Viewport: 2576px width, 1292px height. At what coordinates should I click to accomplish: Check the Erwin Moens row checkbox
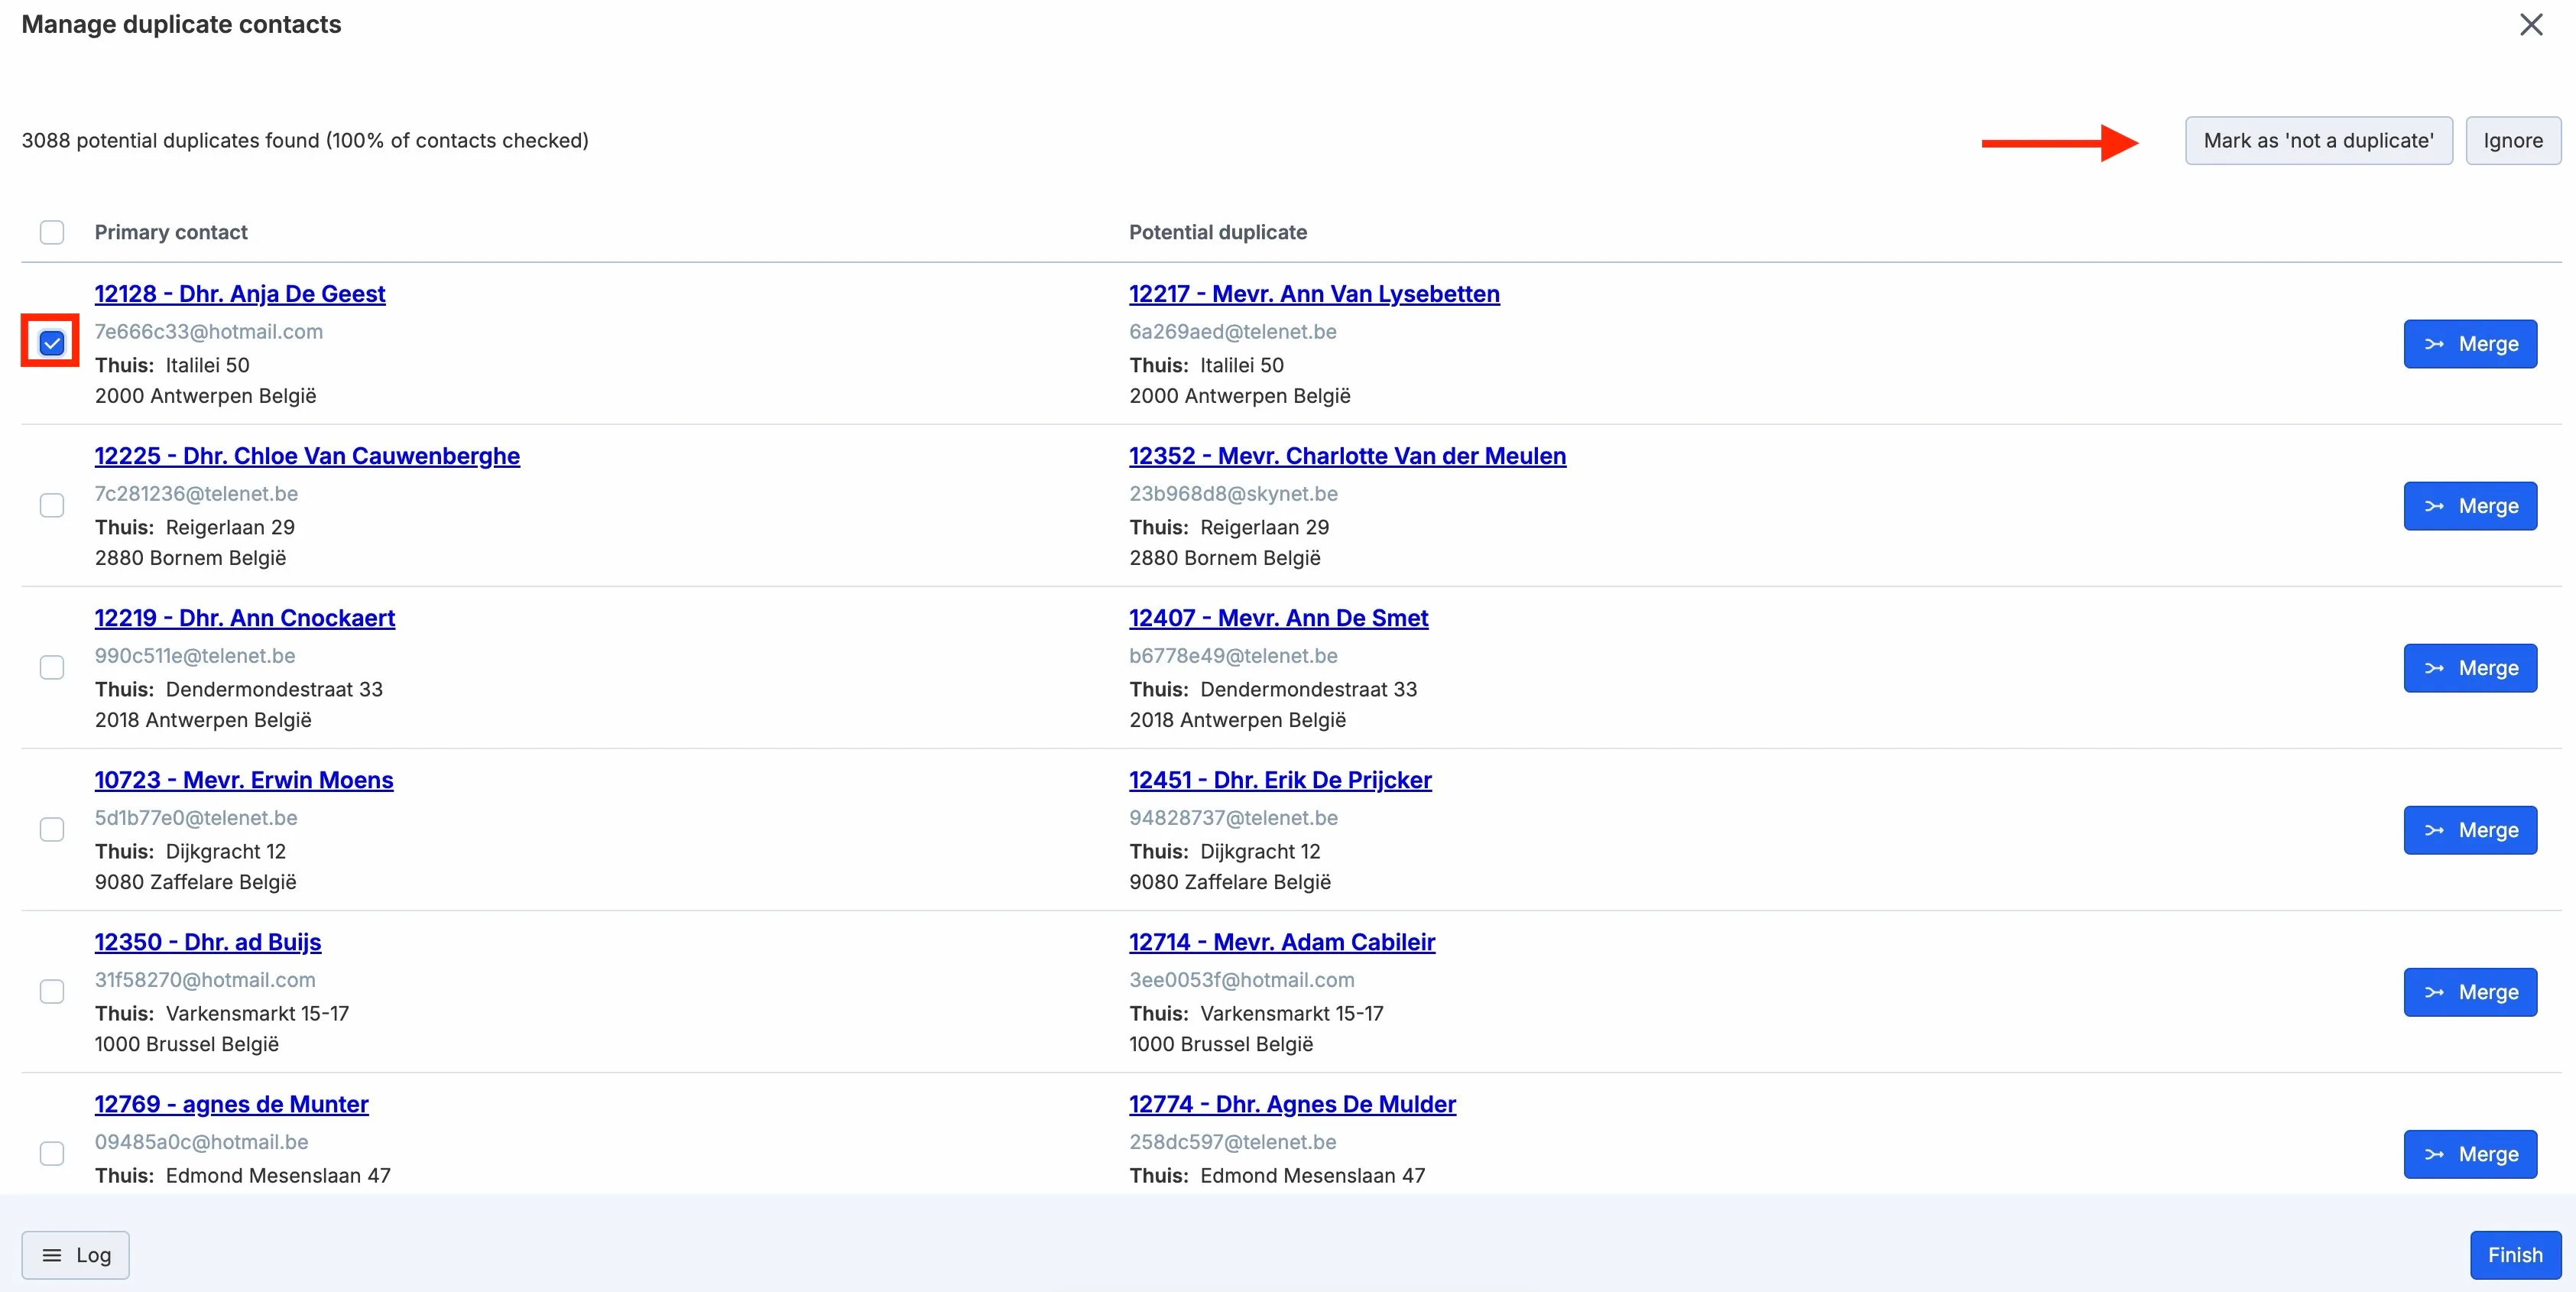(x=52, y=830)
